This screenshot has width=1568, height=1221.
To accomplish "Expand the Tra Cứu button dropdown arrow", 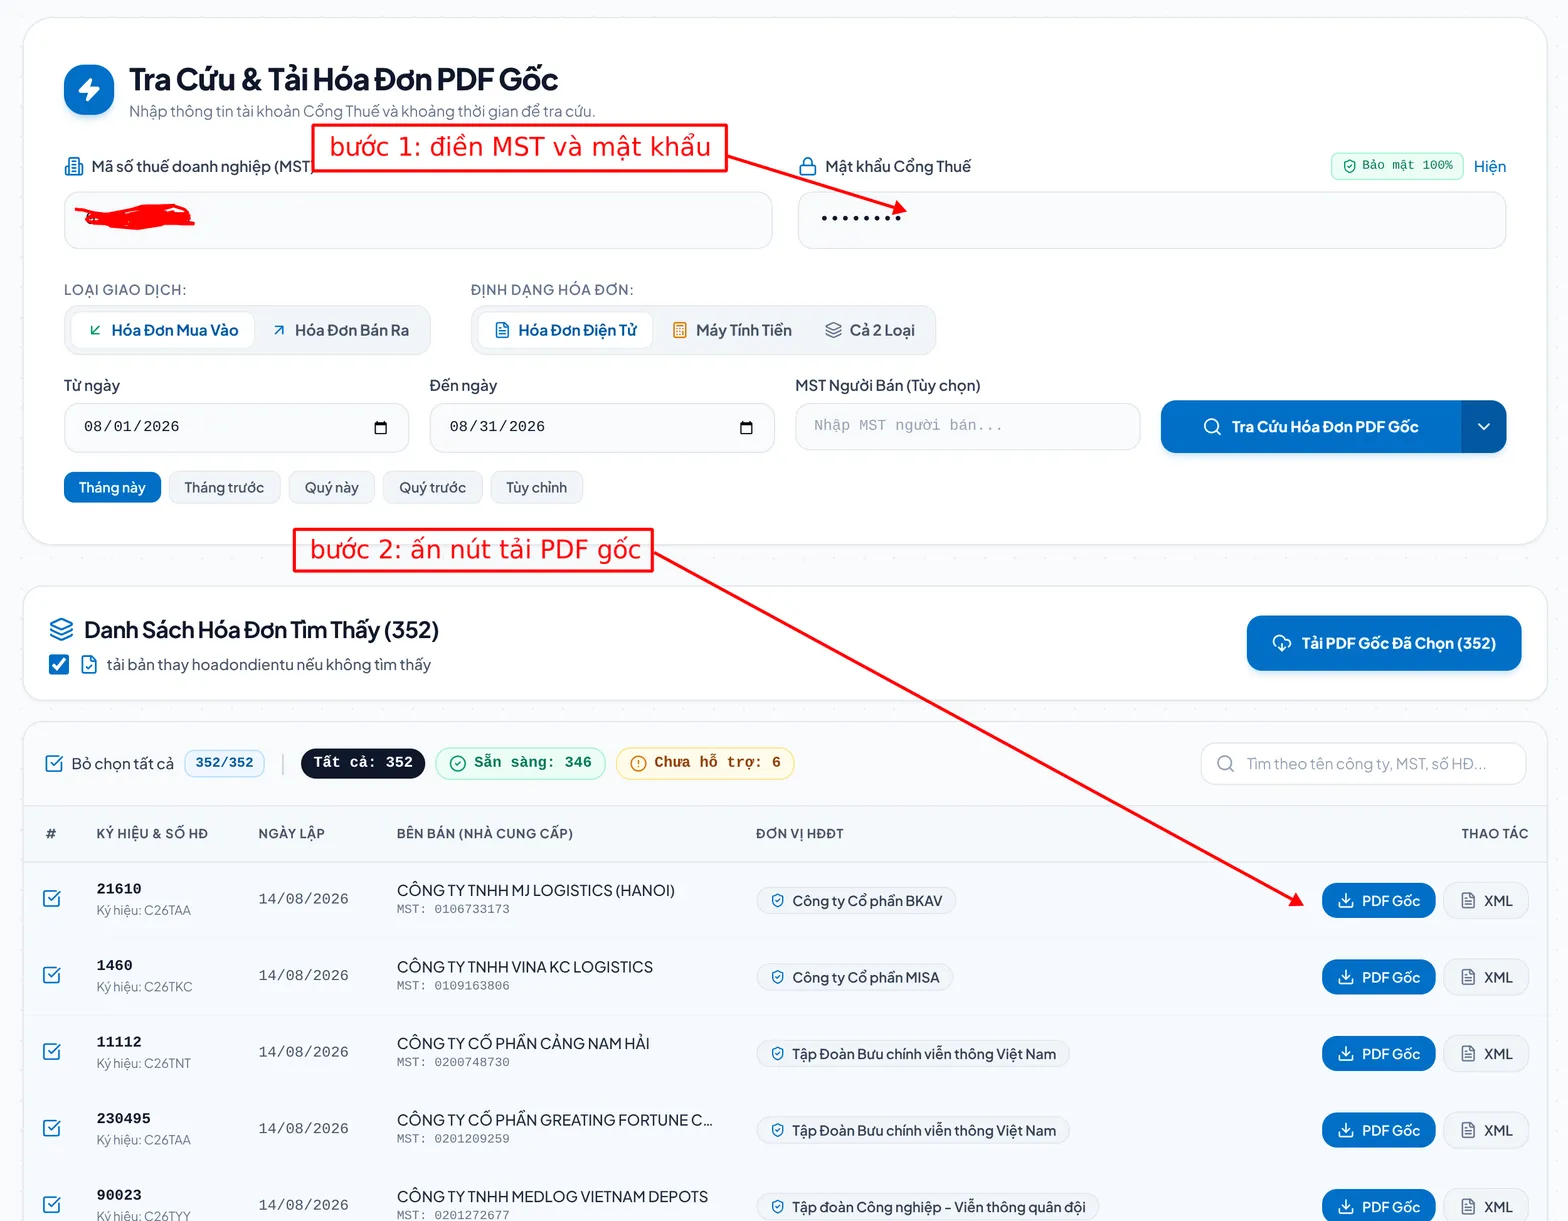I will click(x=1484, y=427).
